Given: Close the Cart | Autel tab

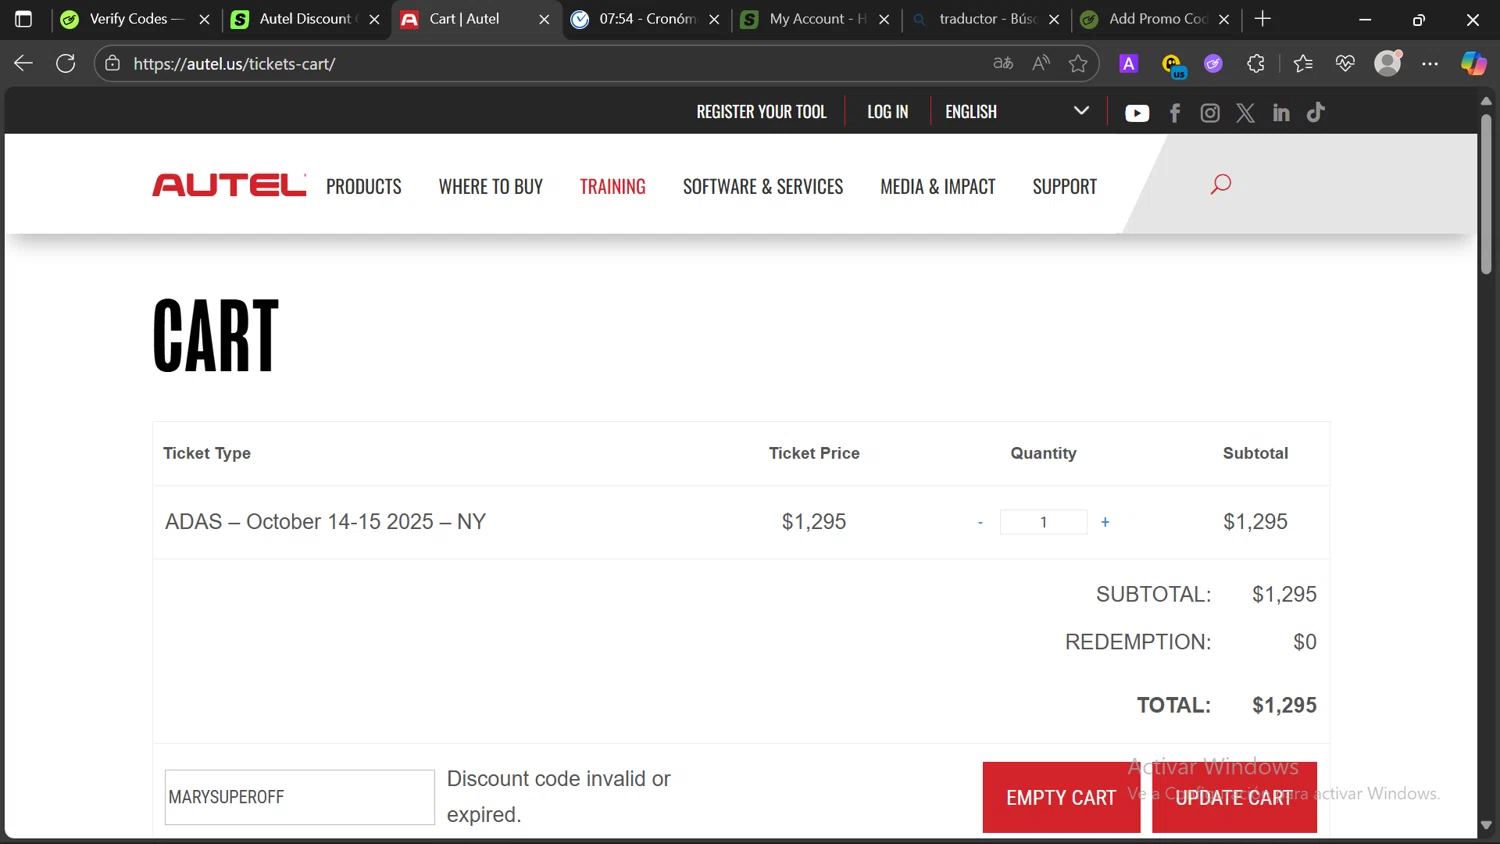Looking at the screenshot, I should [x=544, y=19].
